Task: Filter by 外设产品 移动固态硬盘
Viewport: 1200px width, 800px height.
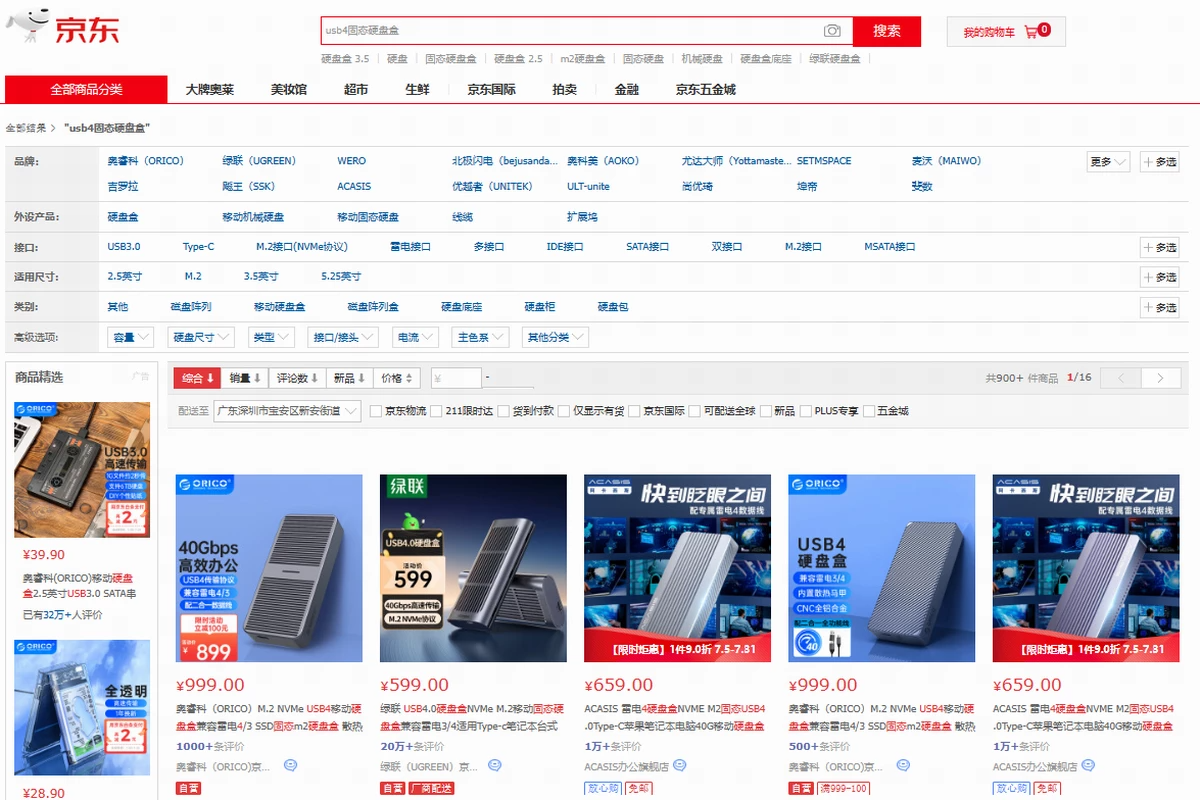Action: (368, 217)
